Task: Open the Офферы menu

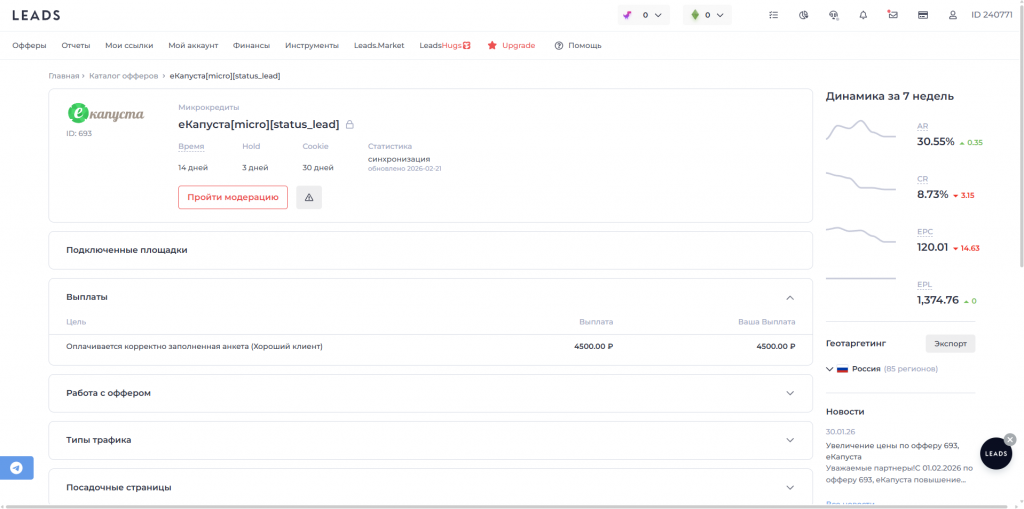Action: point(29,45)
